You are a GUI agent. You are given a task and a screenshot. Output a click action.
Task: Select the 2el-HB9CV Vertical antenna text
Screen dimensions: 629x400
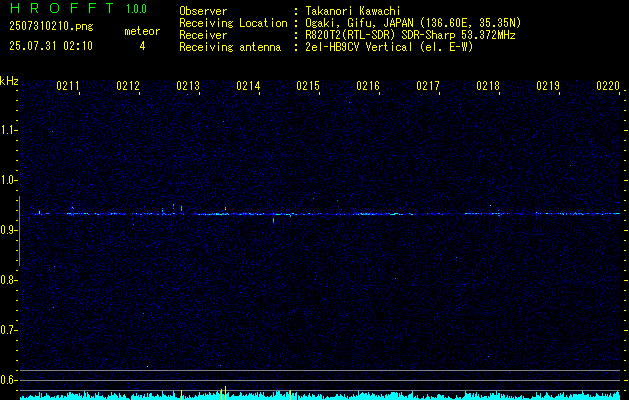click(x=389, y=47)
